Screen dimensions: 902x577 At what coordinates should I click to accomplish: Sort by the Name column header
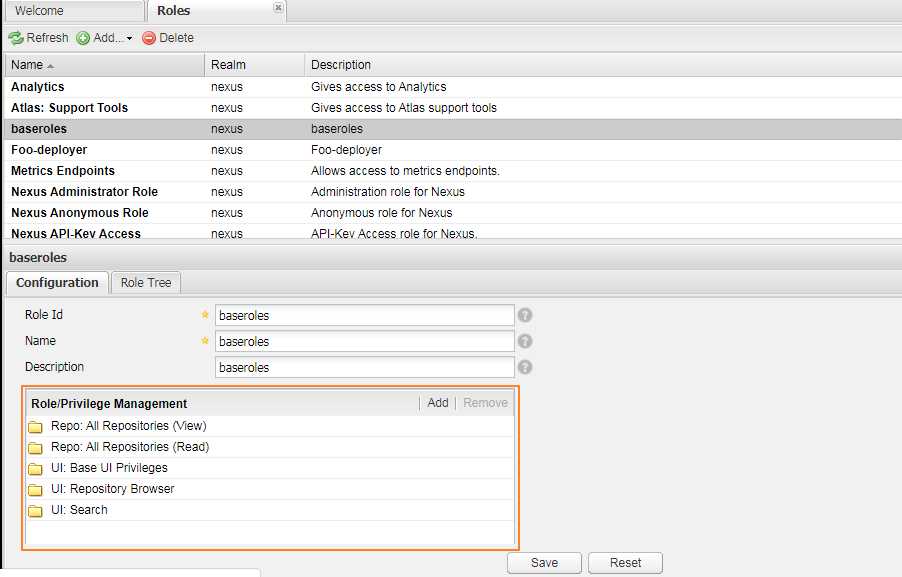[x=104, y=64]
